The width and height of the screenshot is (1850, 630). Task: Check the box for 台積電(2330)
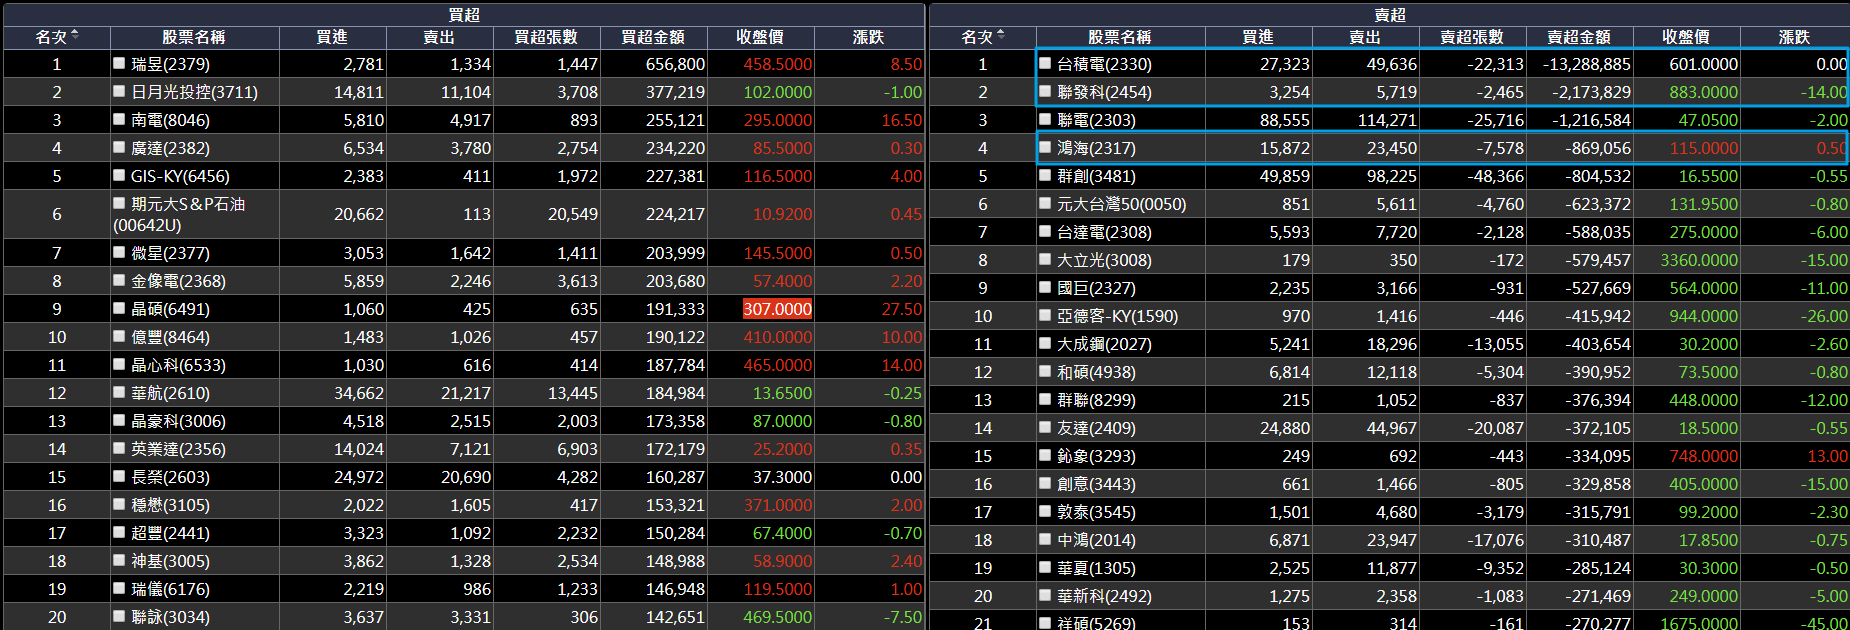pos(1045,63)
